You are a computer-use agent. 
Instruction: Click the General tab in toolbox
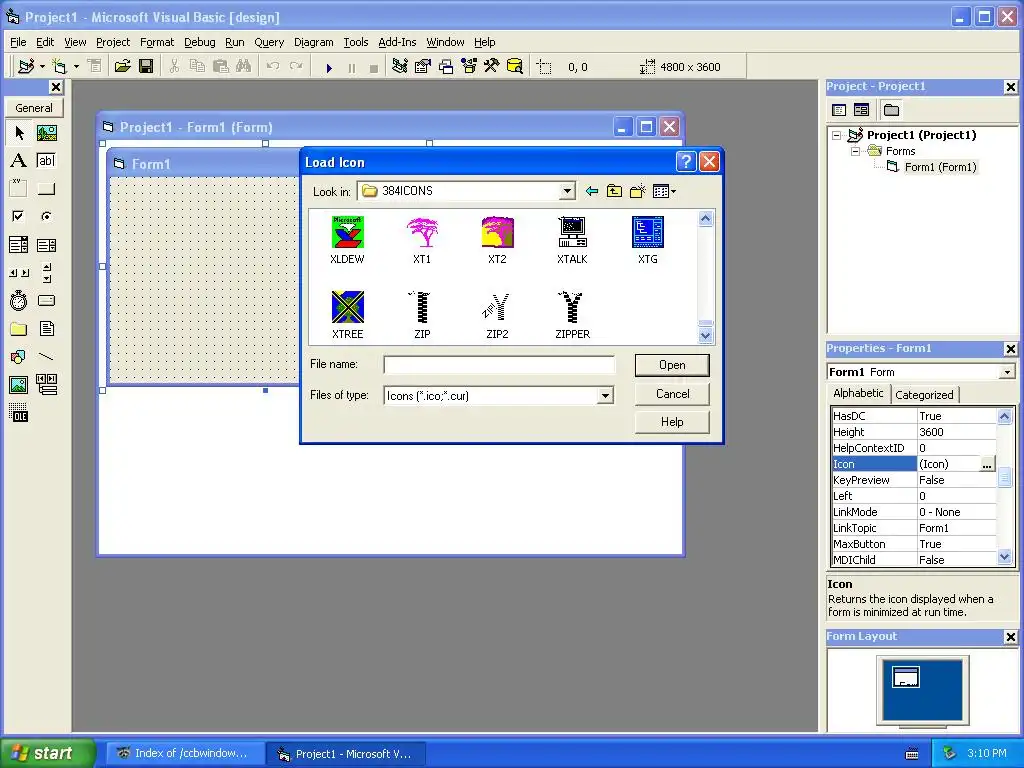click(x=34, y=108)
